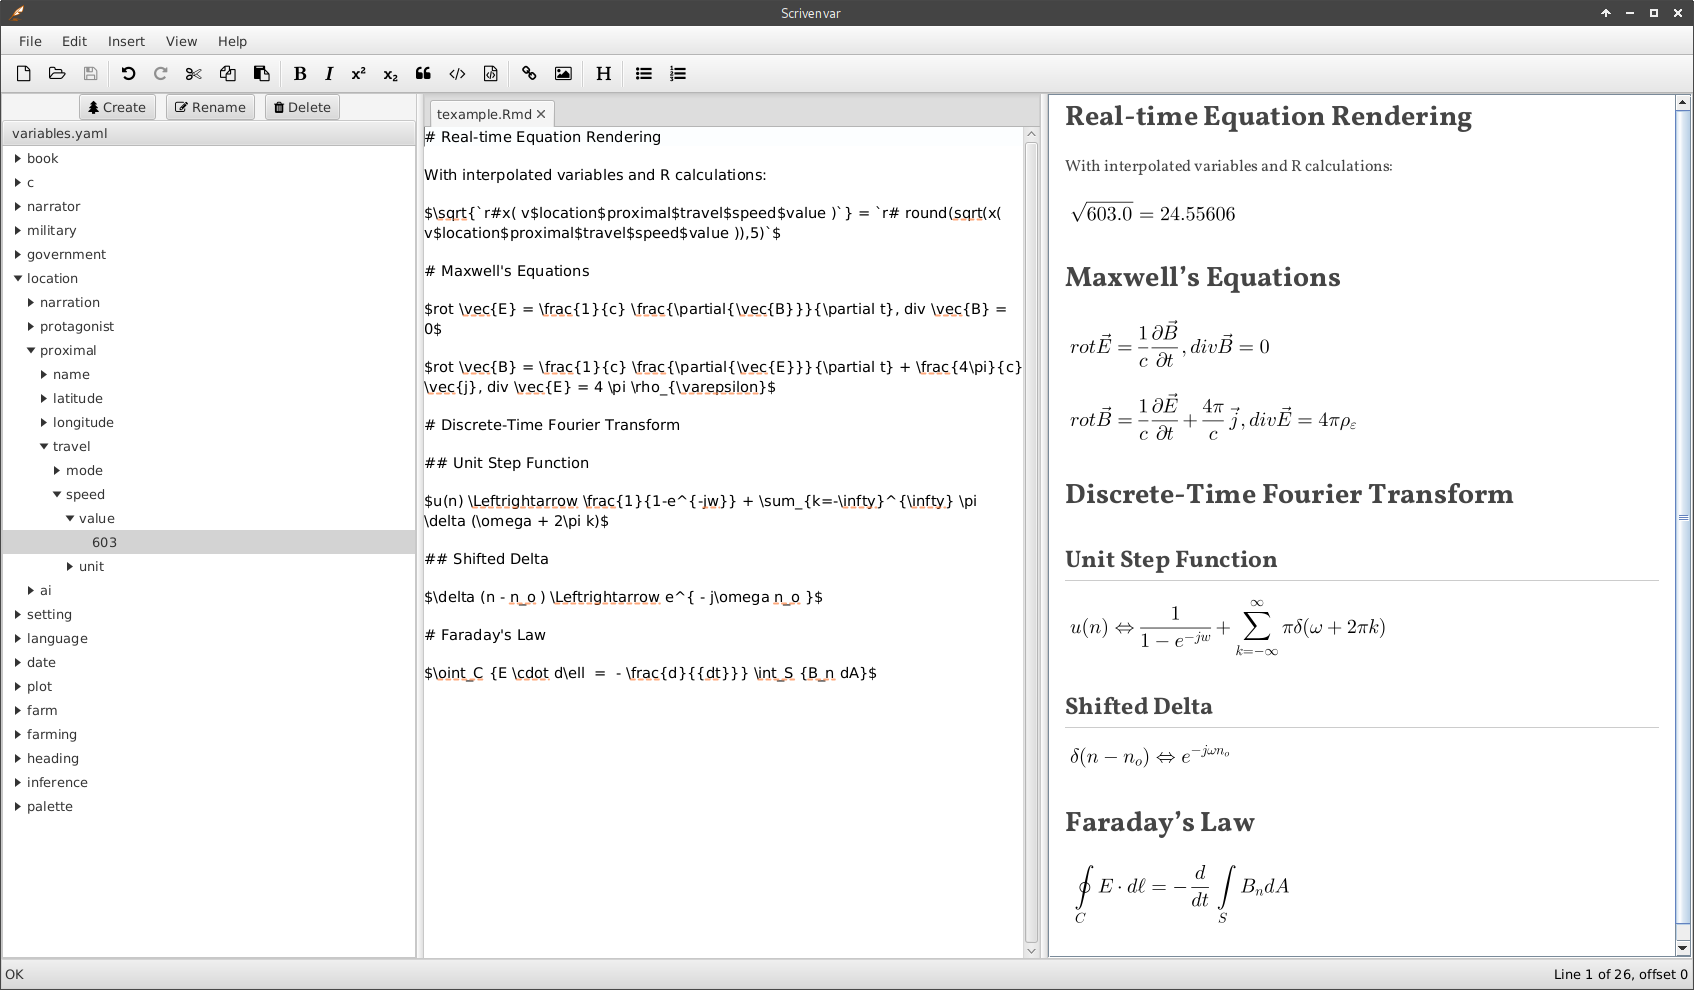Screen dimensions: 1694x990
Task: Apply superscript formatting from the toolbar
Action: click(x=358, y=73)
